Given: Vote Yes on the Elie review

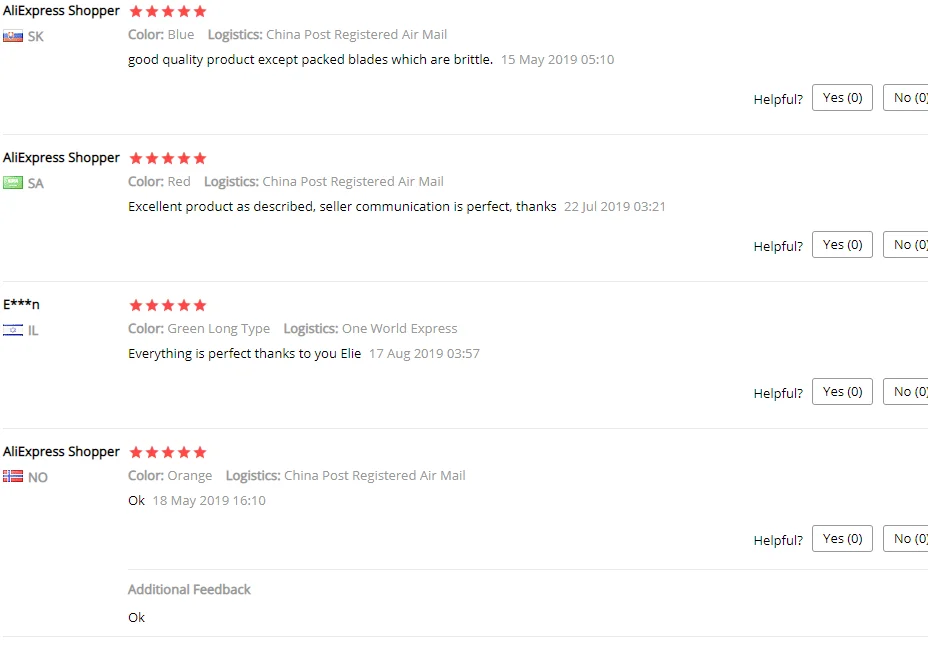Looking at the screenshot, I should pyautogui.click(x=842, y=392).
